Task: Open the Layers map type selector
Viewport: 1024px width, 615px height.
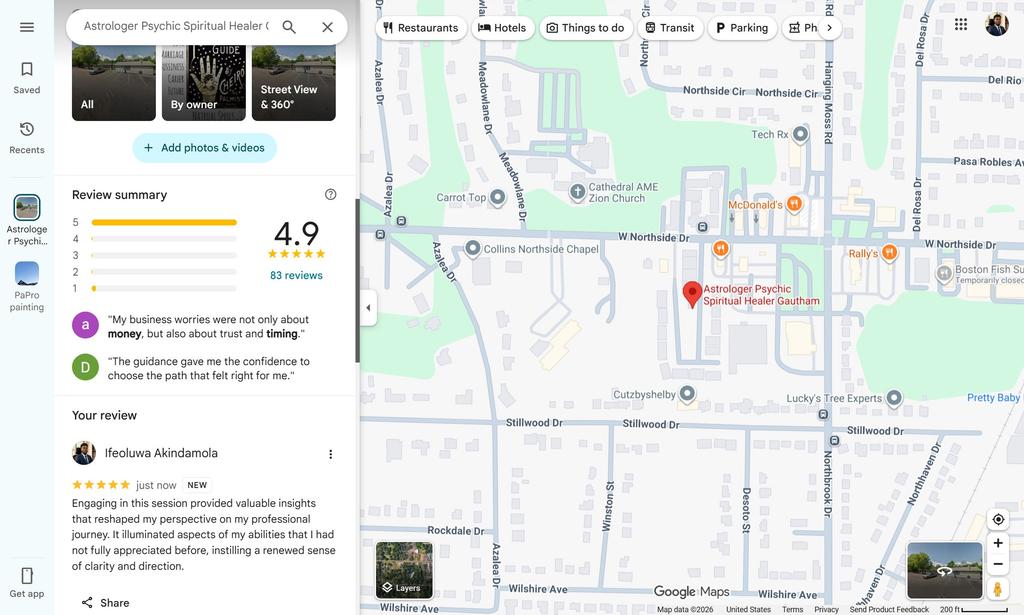Action: coord(404,571)
